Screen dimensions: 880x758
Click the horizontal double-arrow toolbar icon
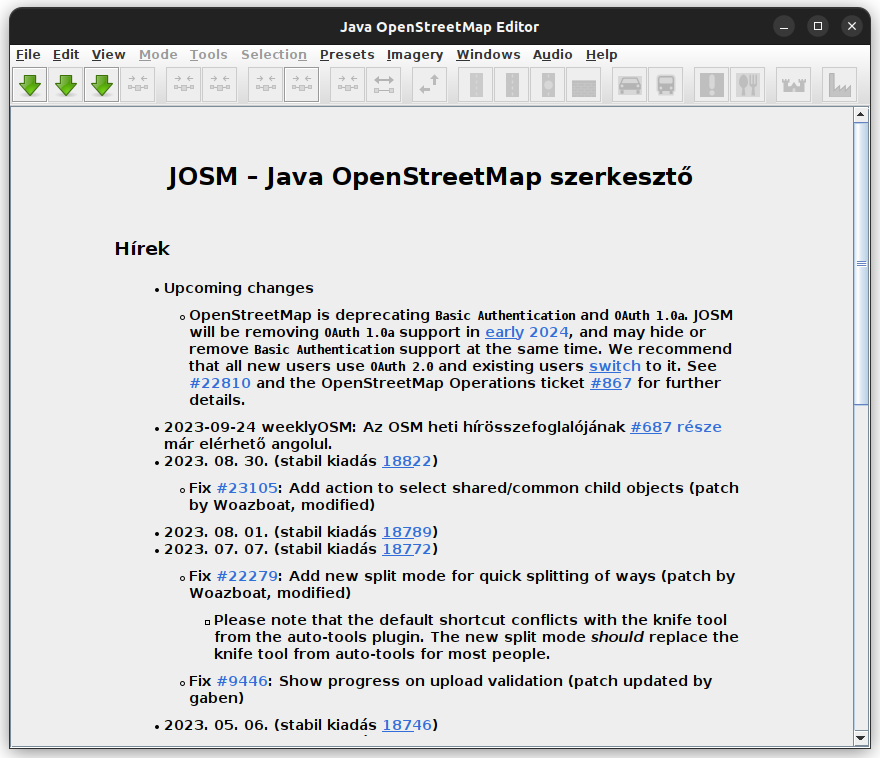coord(383,85)
